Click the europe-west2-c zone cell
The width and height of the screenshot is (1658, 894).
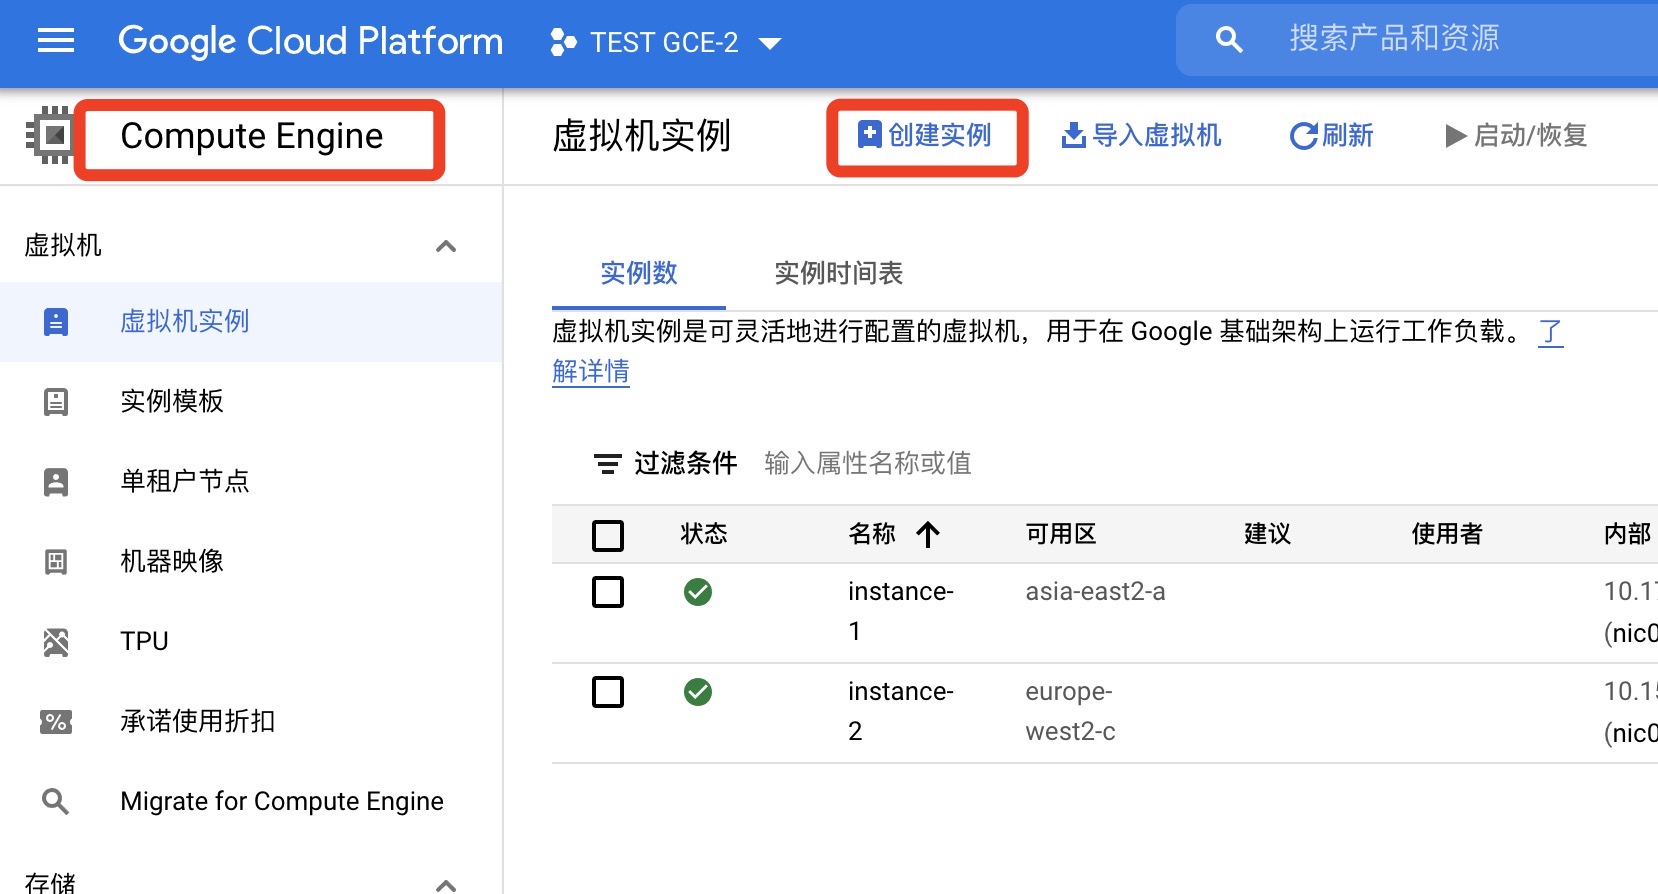point(1070,711)
